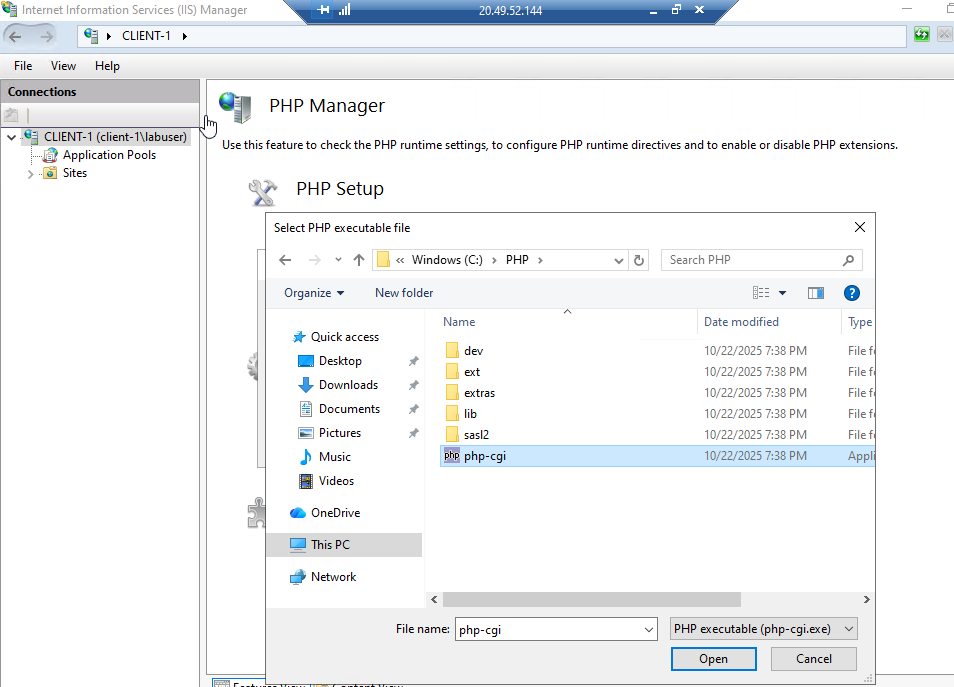Select CLIENT-1 (client-1\labuser) node
Screen dimensions: 954x687
[115, 137]
